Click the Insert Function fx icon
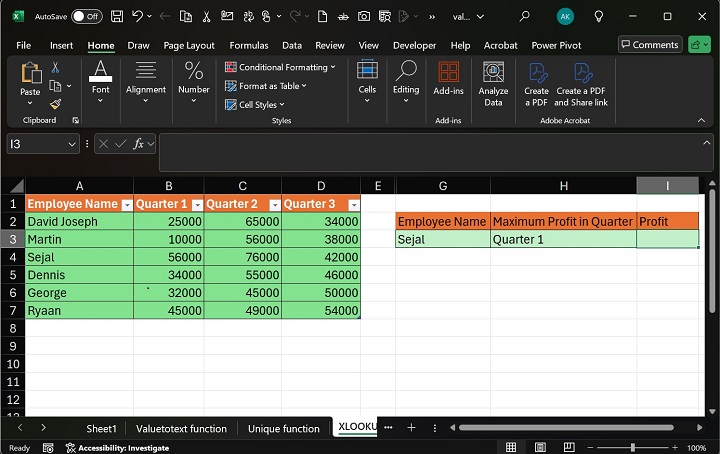Image resolution: width=720 pixels, height=454 pixels. coord(139,144)
